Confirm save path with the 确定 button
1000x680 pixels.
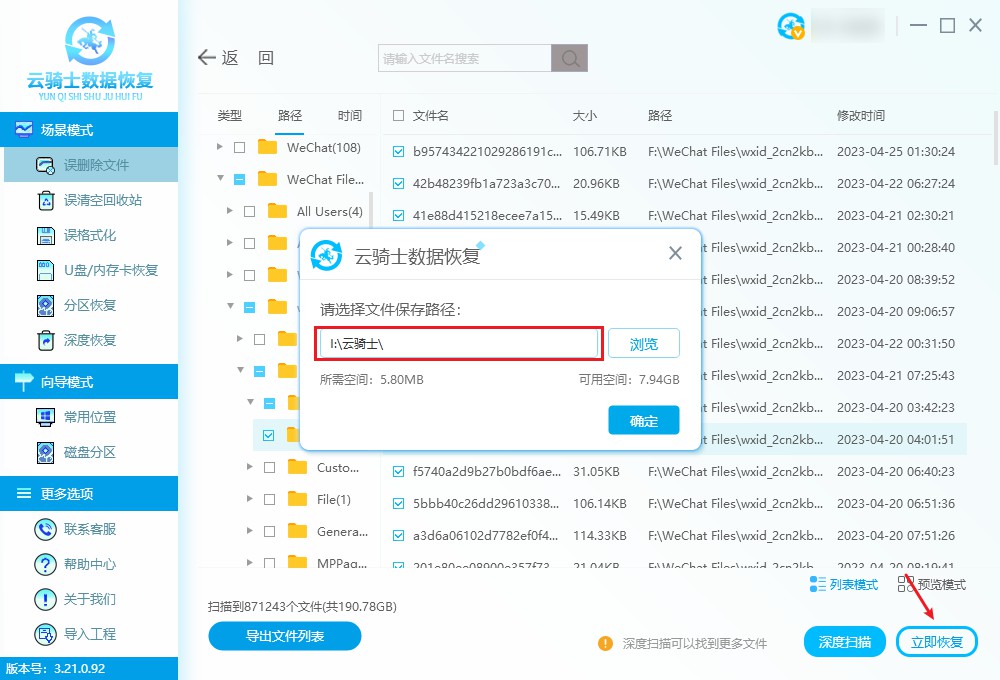643,420
